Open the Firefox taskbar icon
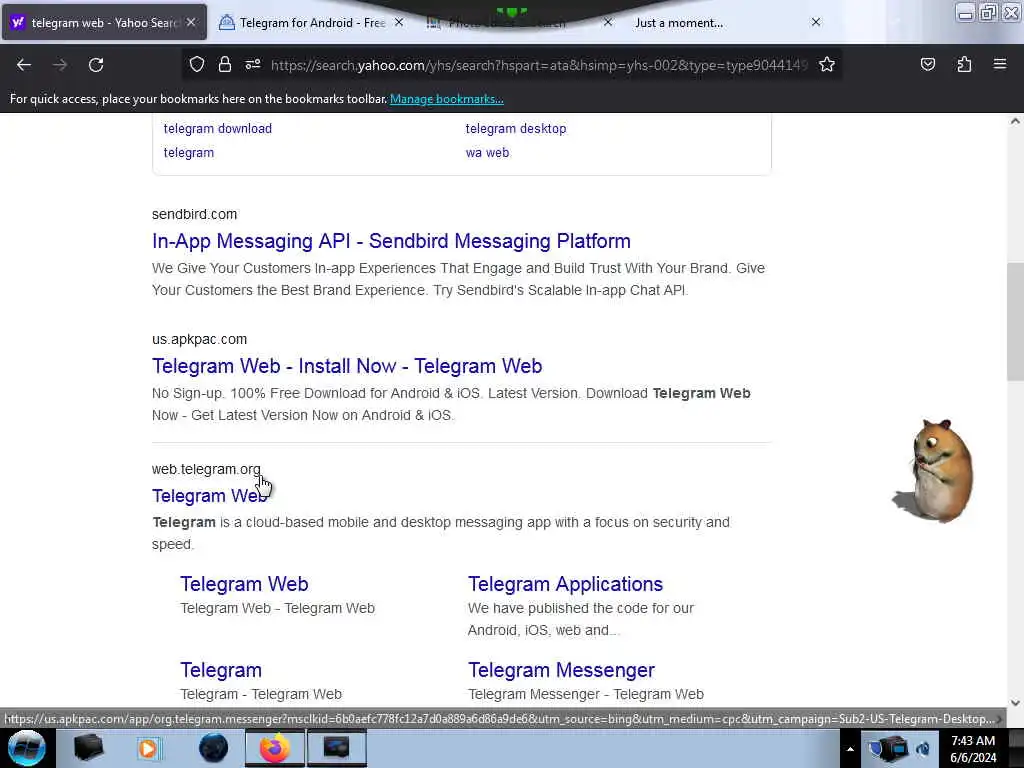The width and height of the screenshot is (1024, 768). [x=275, y=748]
